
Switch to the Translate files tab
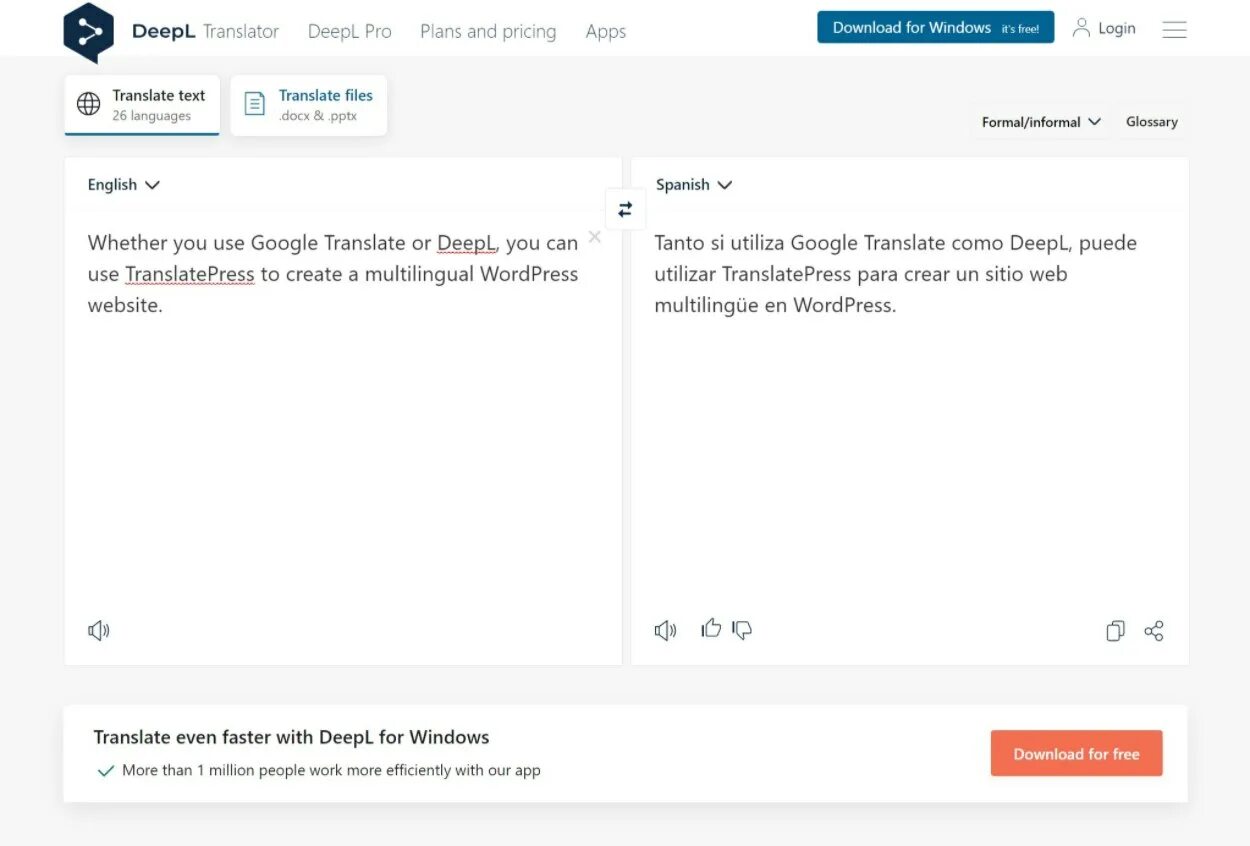coord(309,105)
